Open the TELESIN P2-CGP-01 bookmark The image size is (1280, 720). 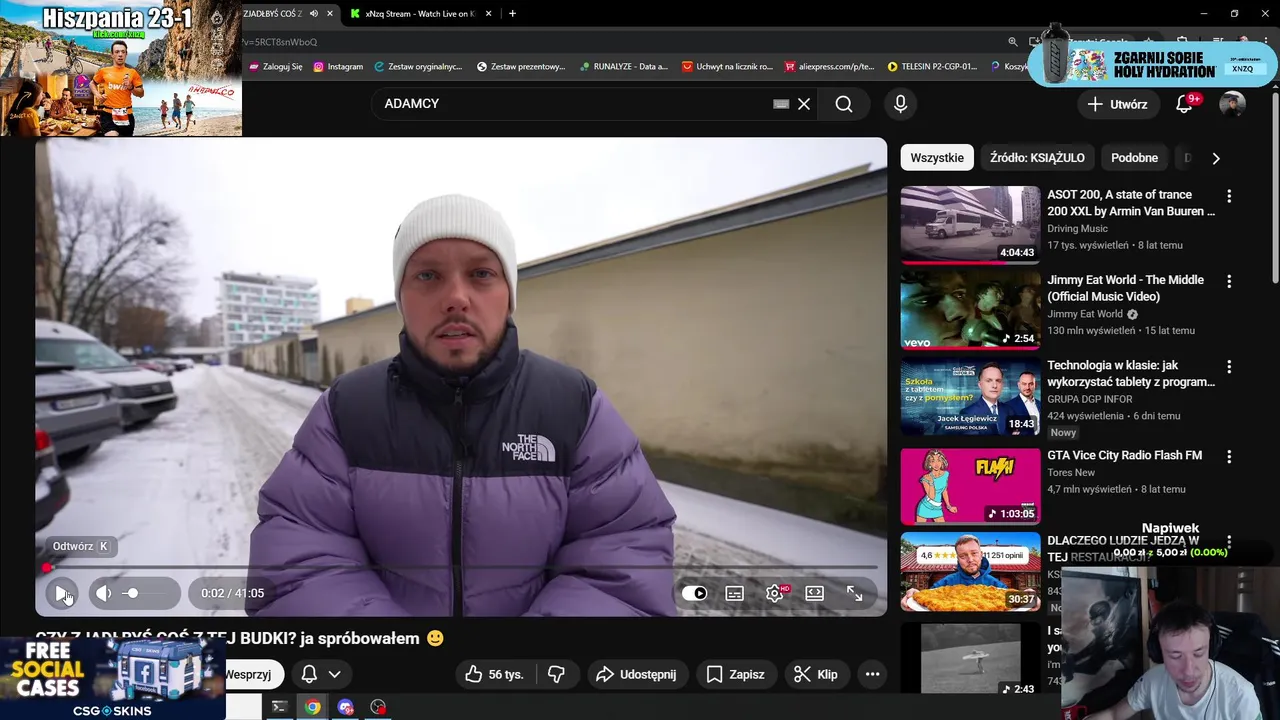coord(932,67)
